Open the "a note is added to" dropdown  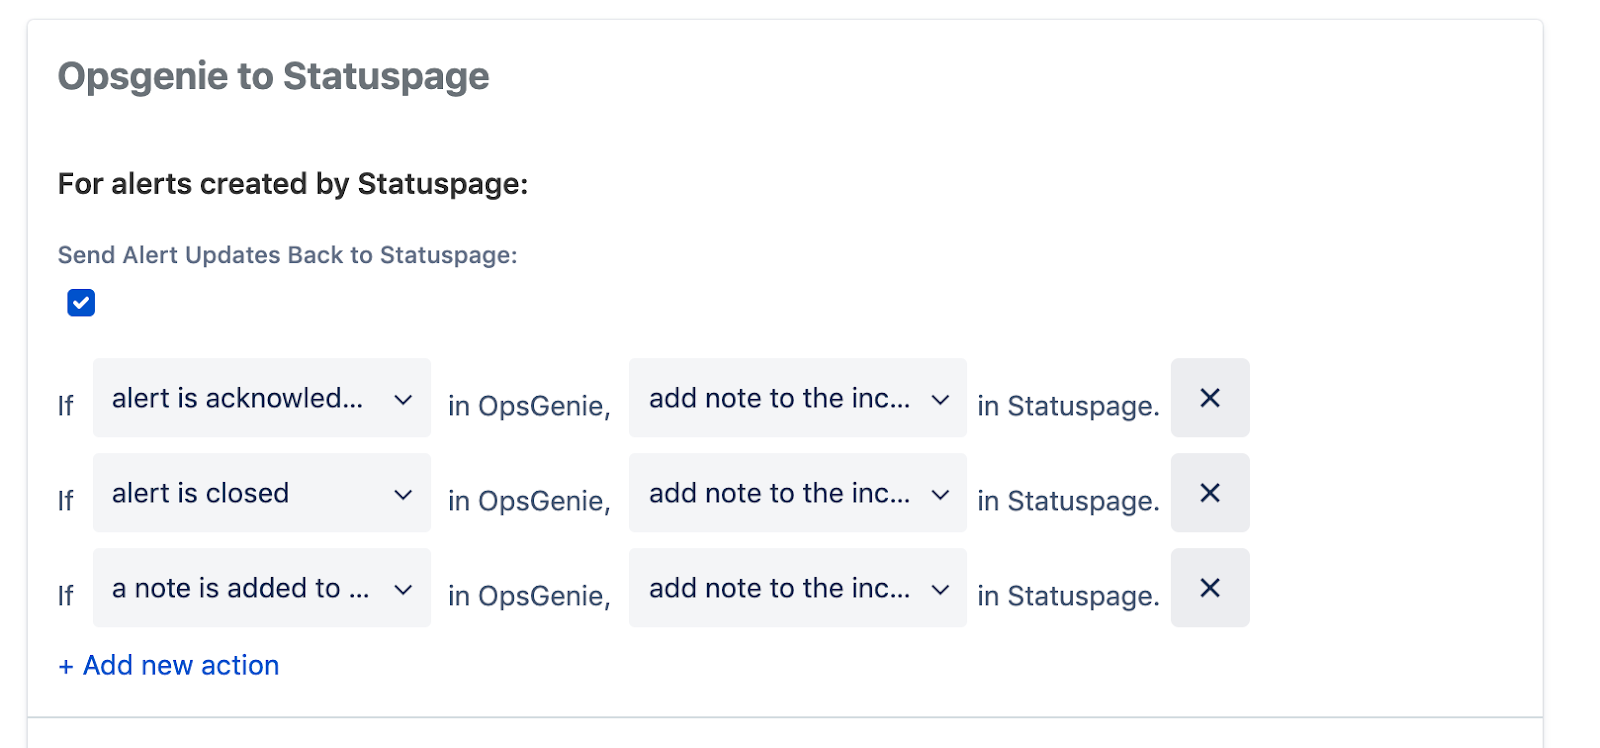(x=260, y=588)
